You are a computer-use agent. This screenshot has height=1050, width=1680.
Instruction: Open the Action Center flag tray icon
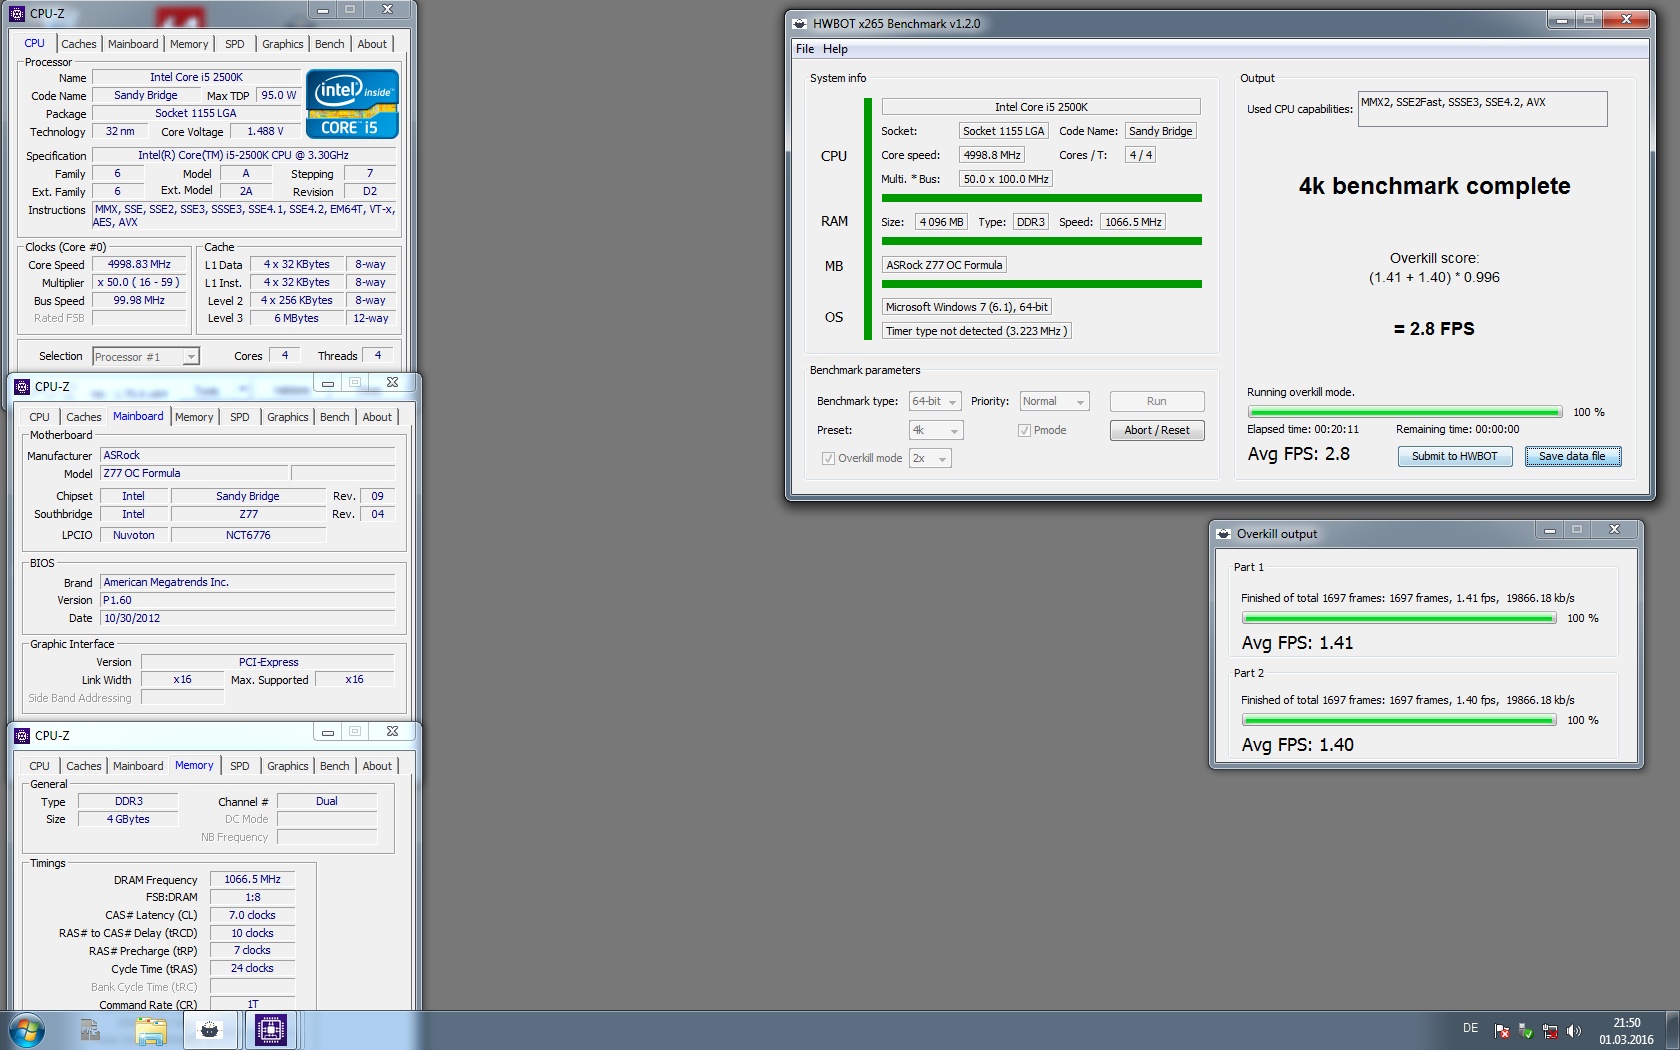tap(1502, 1031)
